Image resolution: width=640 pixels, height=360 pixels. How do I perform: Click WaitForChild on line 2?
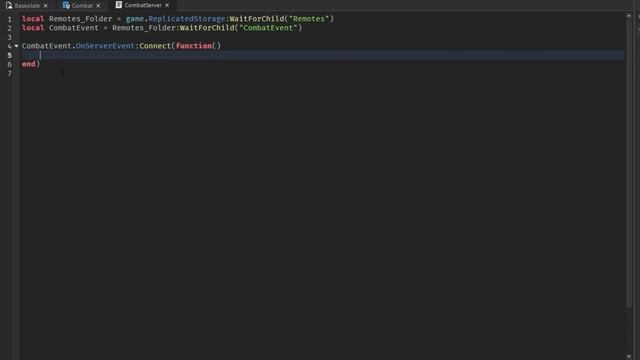click(x=207, y=28)
